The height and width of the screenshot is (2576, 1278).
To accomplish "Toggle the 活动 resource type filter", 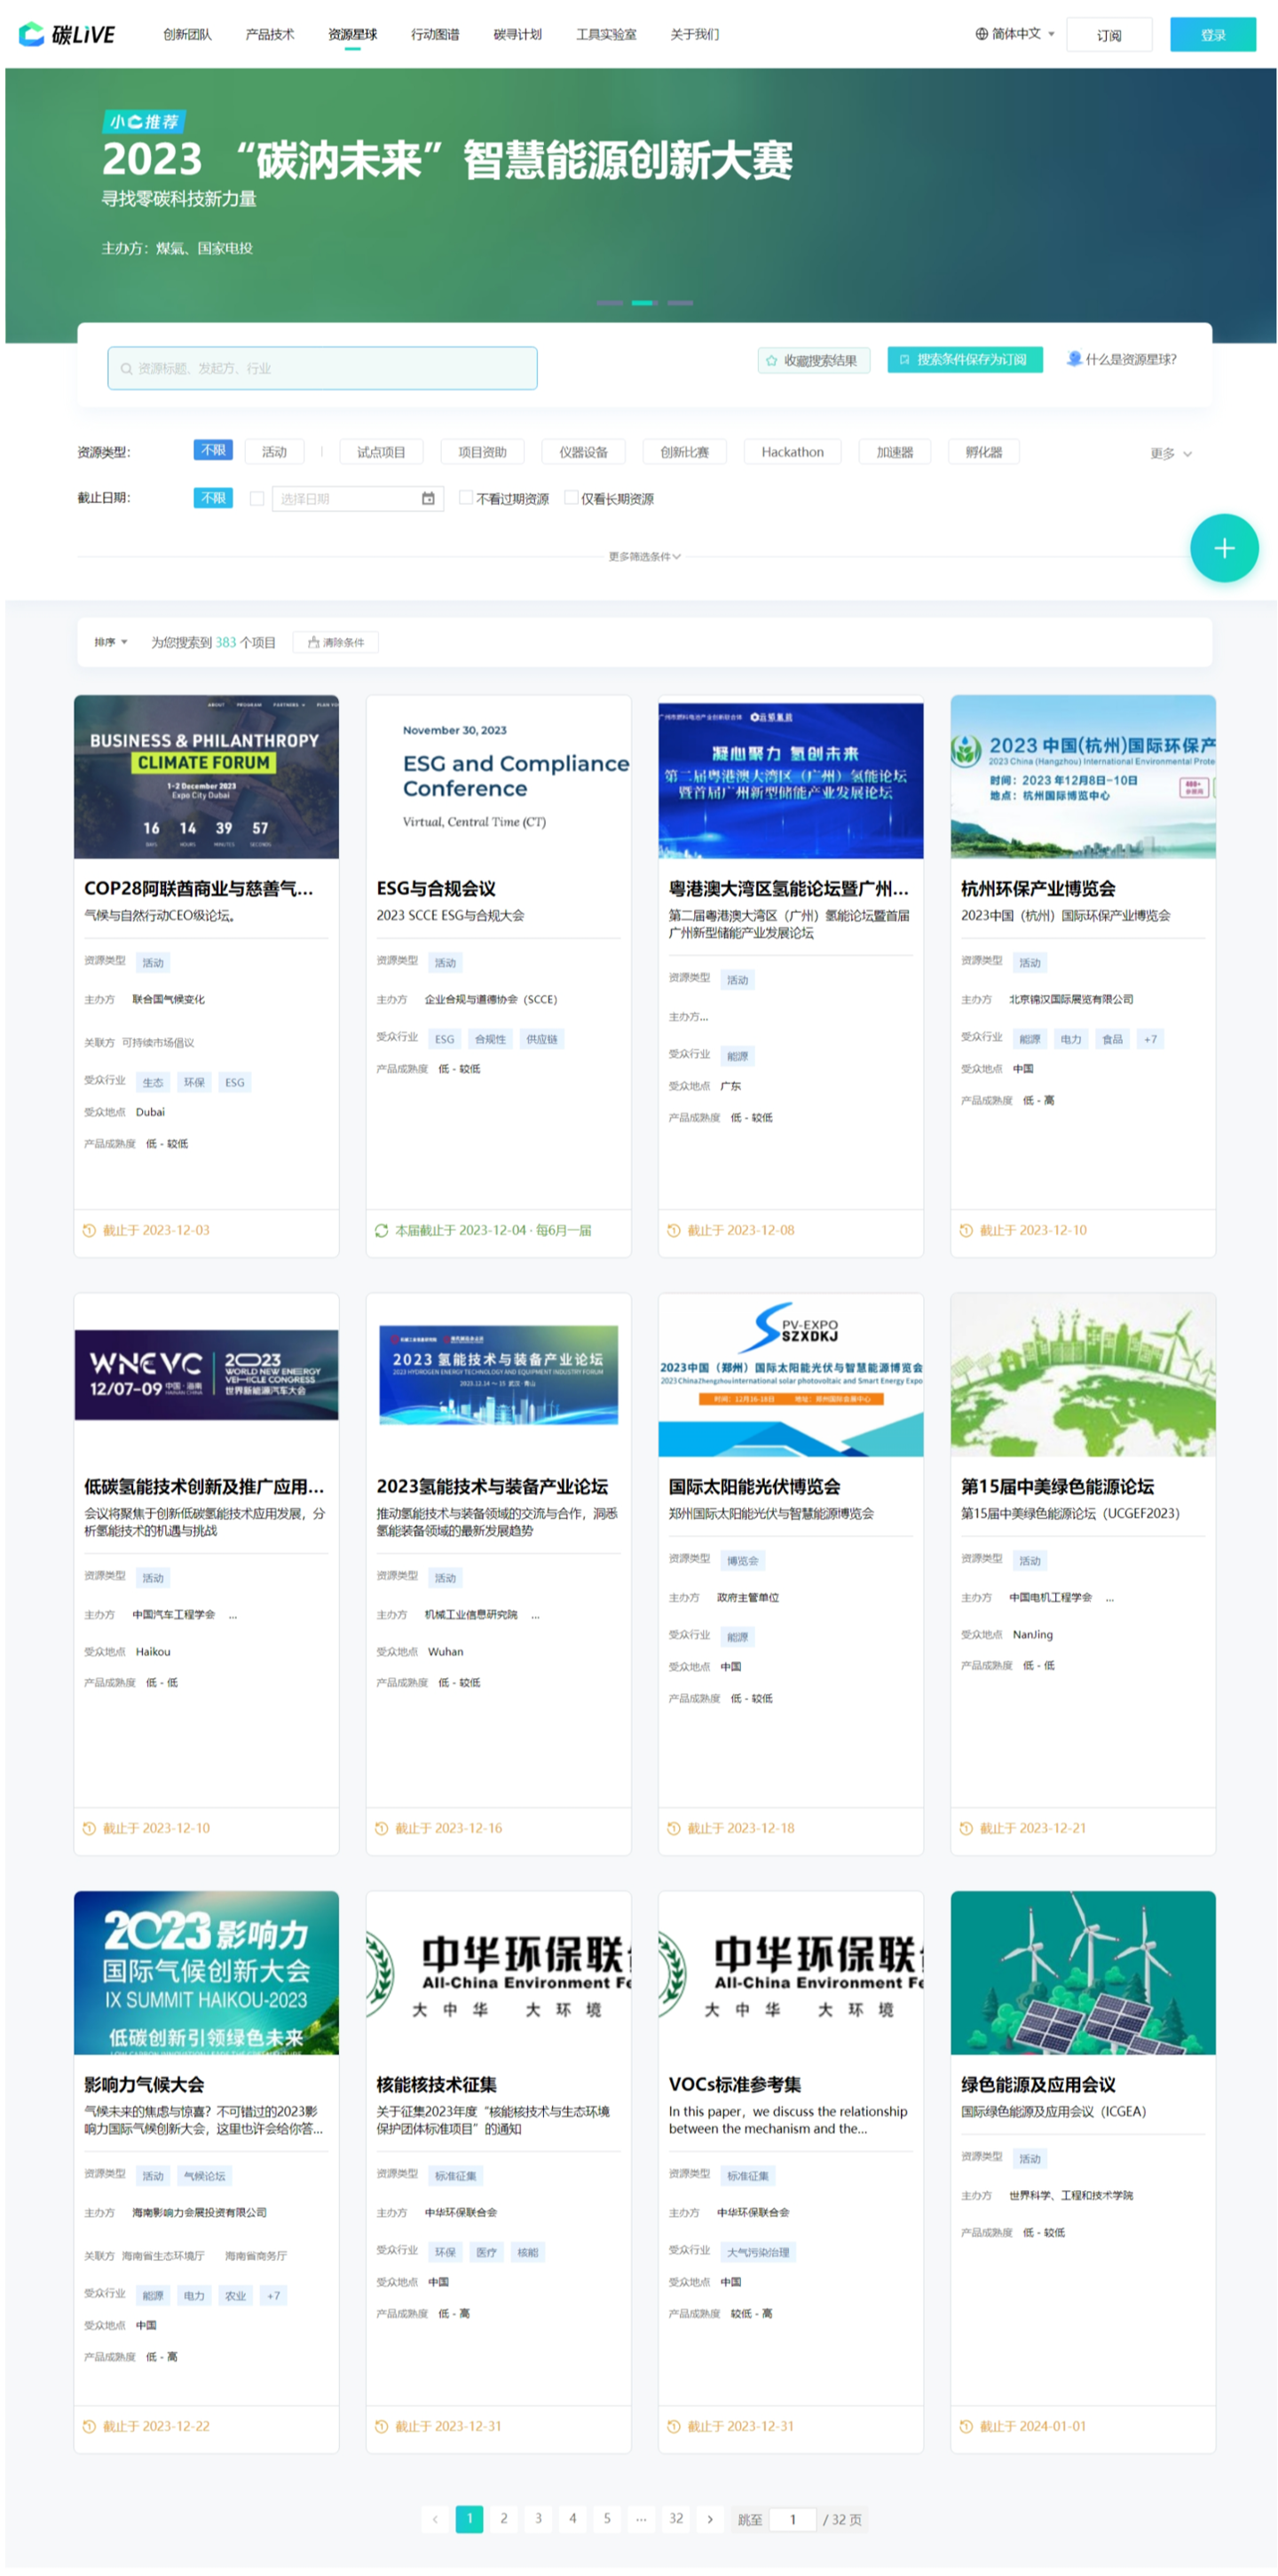I will (x=275, y=452).
